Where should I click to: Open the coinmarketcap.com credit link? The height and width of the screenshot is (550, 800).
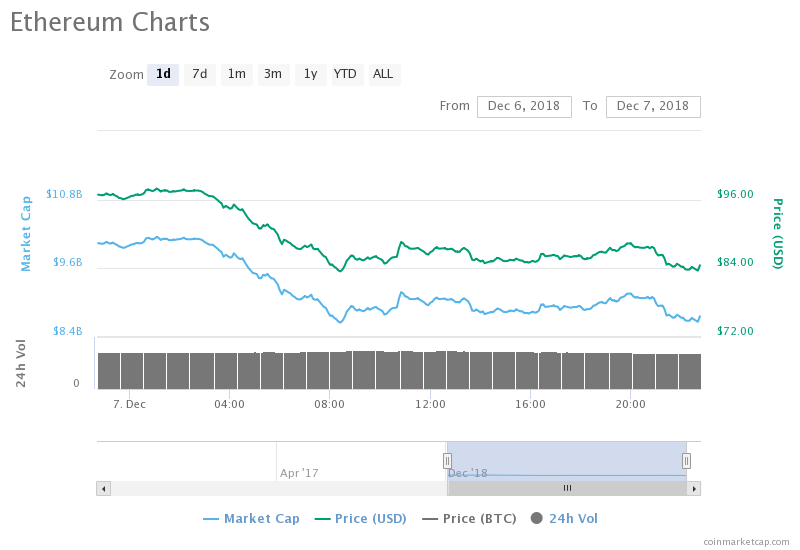746,541
